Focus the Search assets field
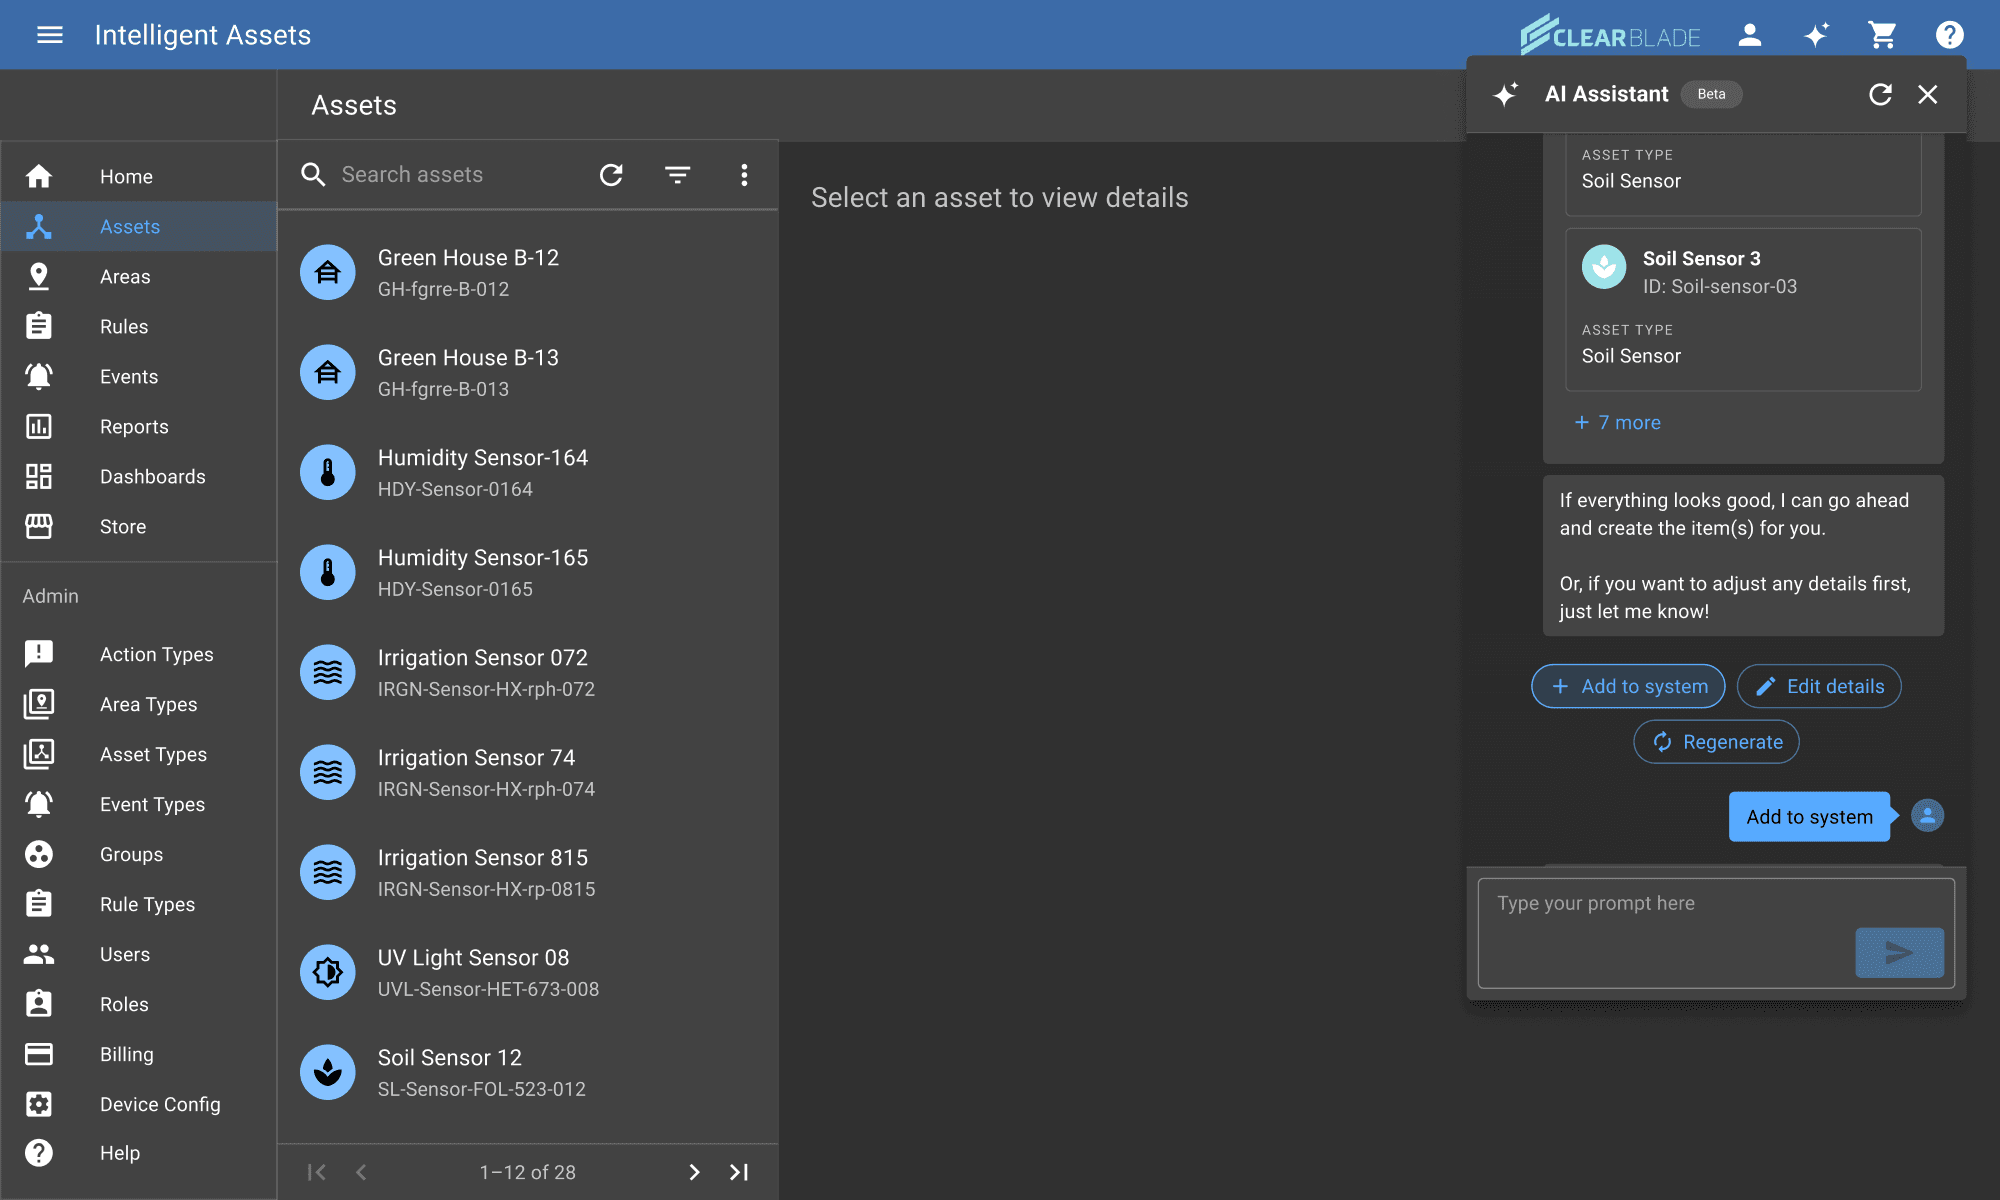The height and width of the screenshot is (1200, 2000). tap(450, 175)
